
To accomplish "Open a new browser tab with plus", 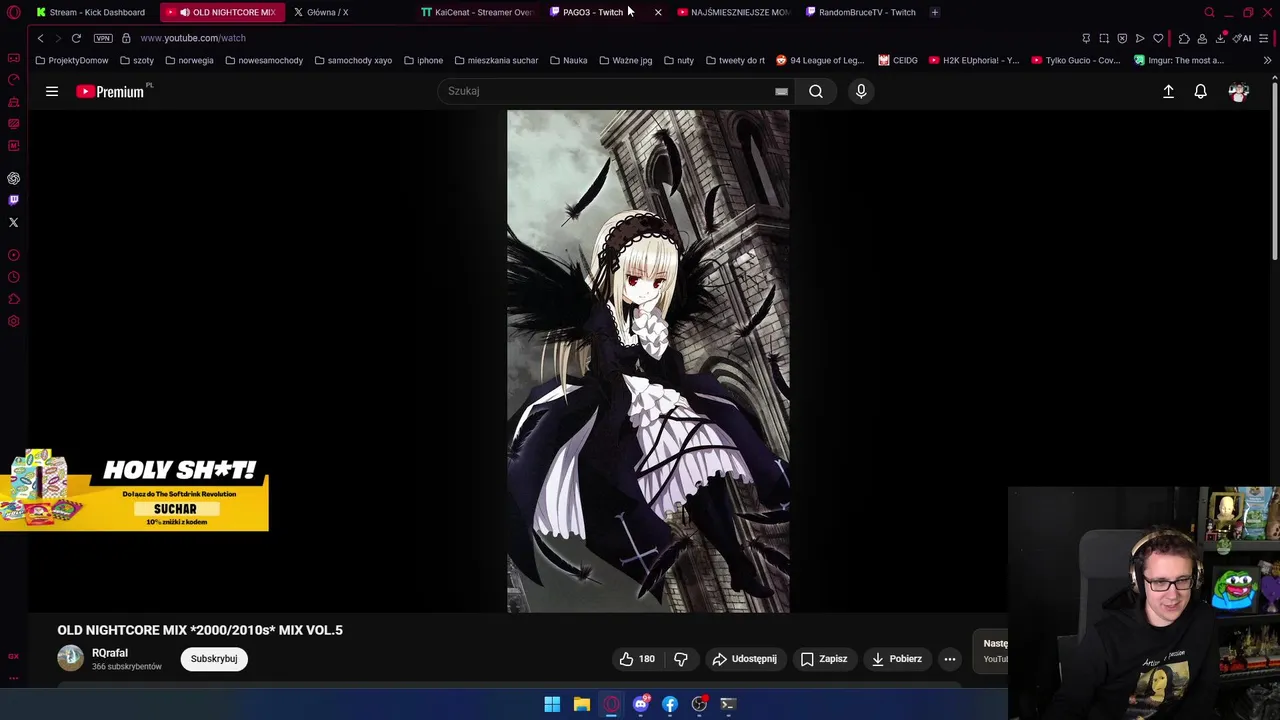I will [x=934, y=12].
